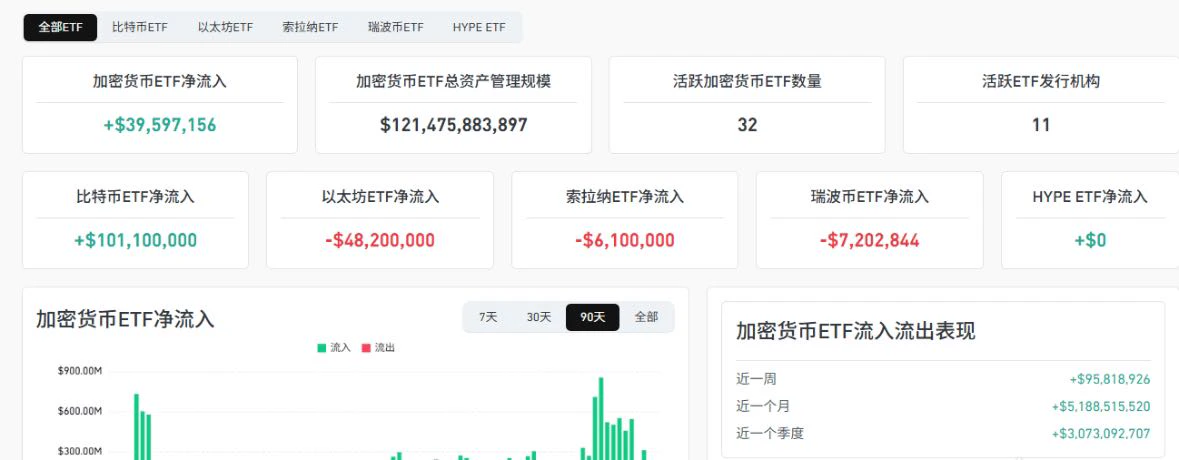Click the 瑞波币ETF净流入 card title
The image size is (1179, 460).
coord(869,197)
